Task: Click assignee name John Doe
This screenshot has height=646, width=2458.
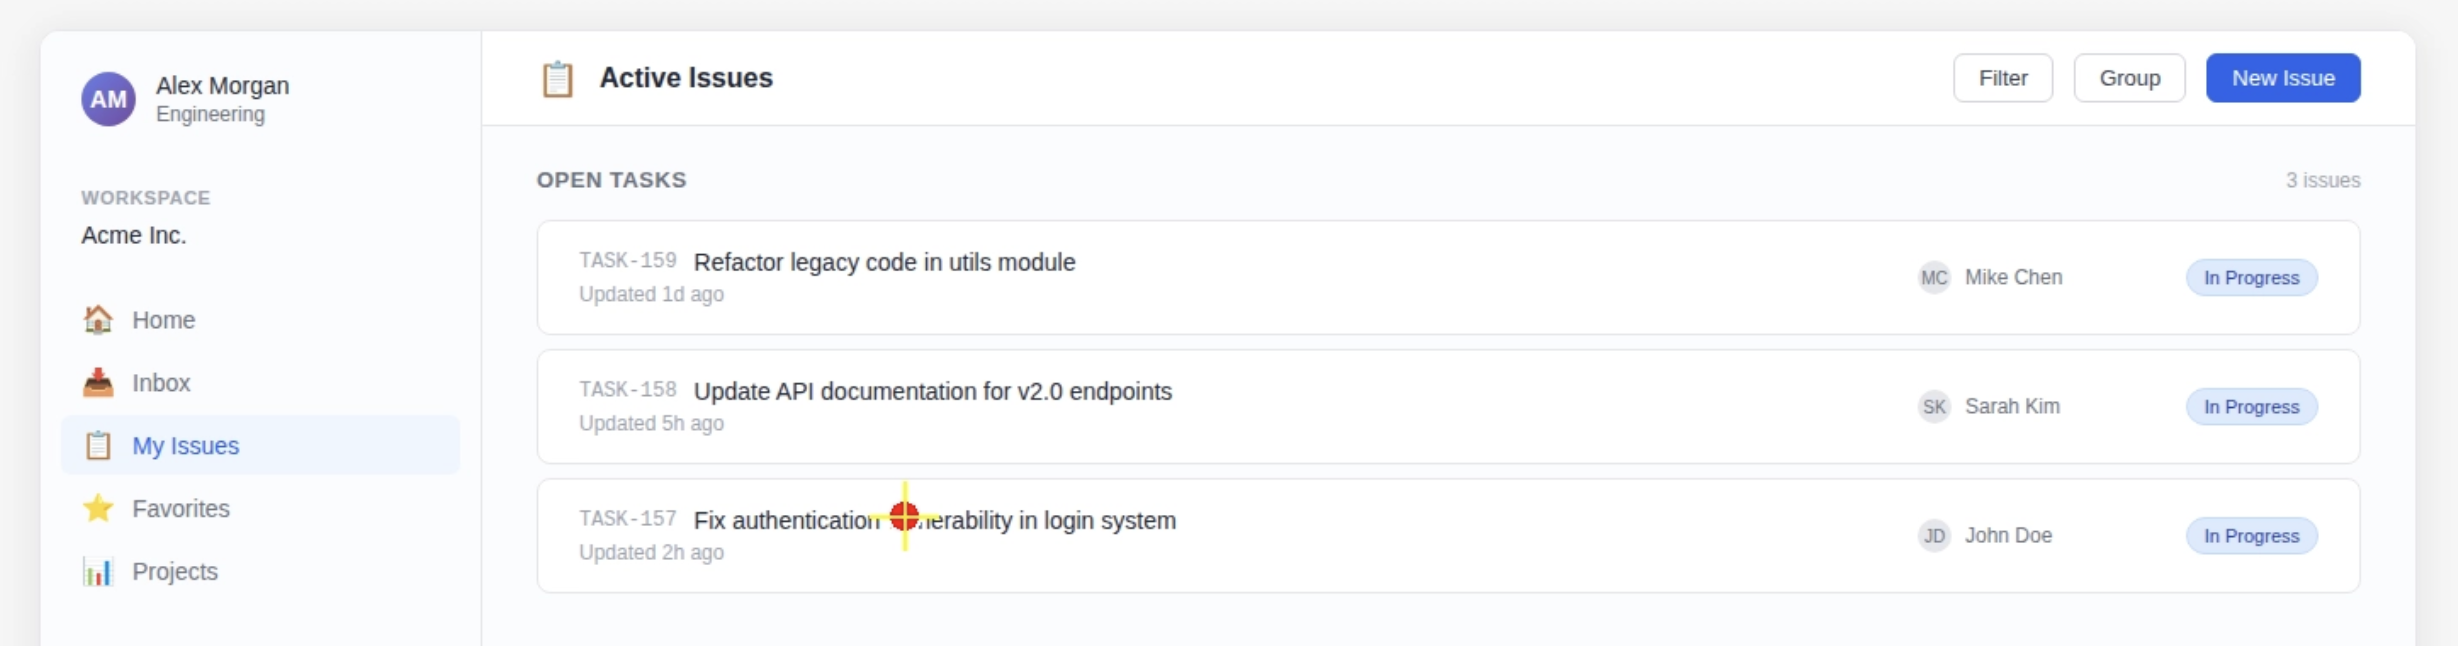Action: [x=2008, y=536]
